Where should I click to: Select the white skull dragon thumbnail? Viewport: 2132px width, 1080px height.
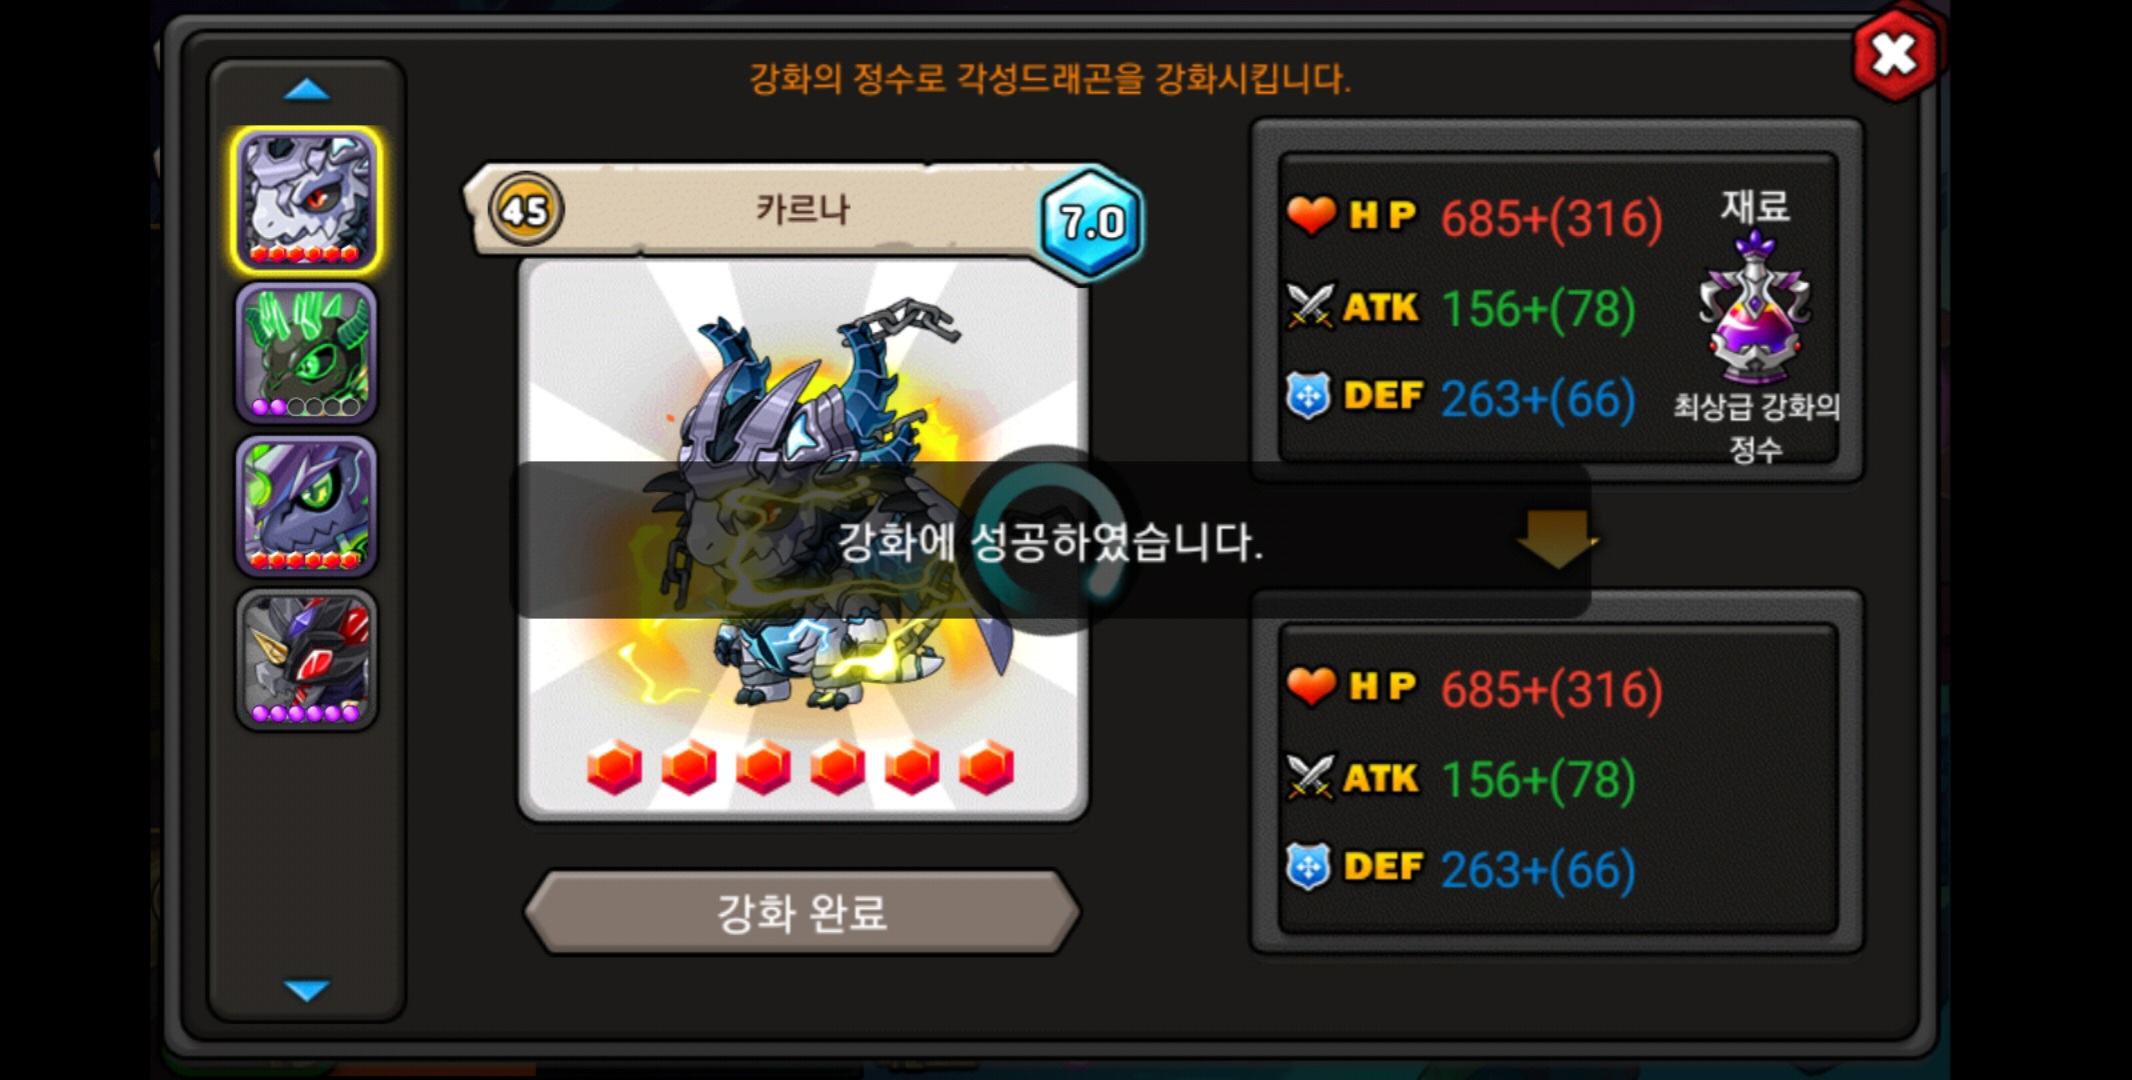click(306, 200)
